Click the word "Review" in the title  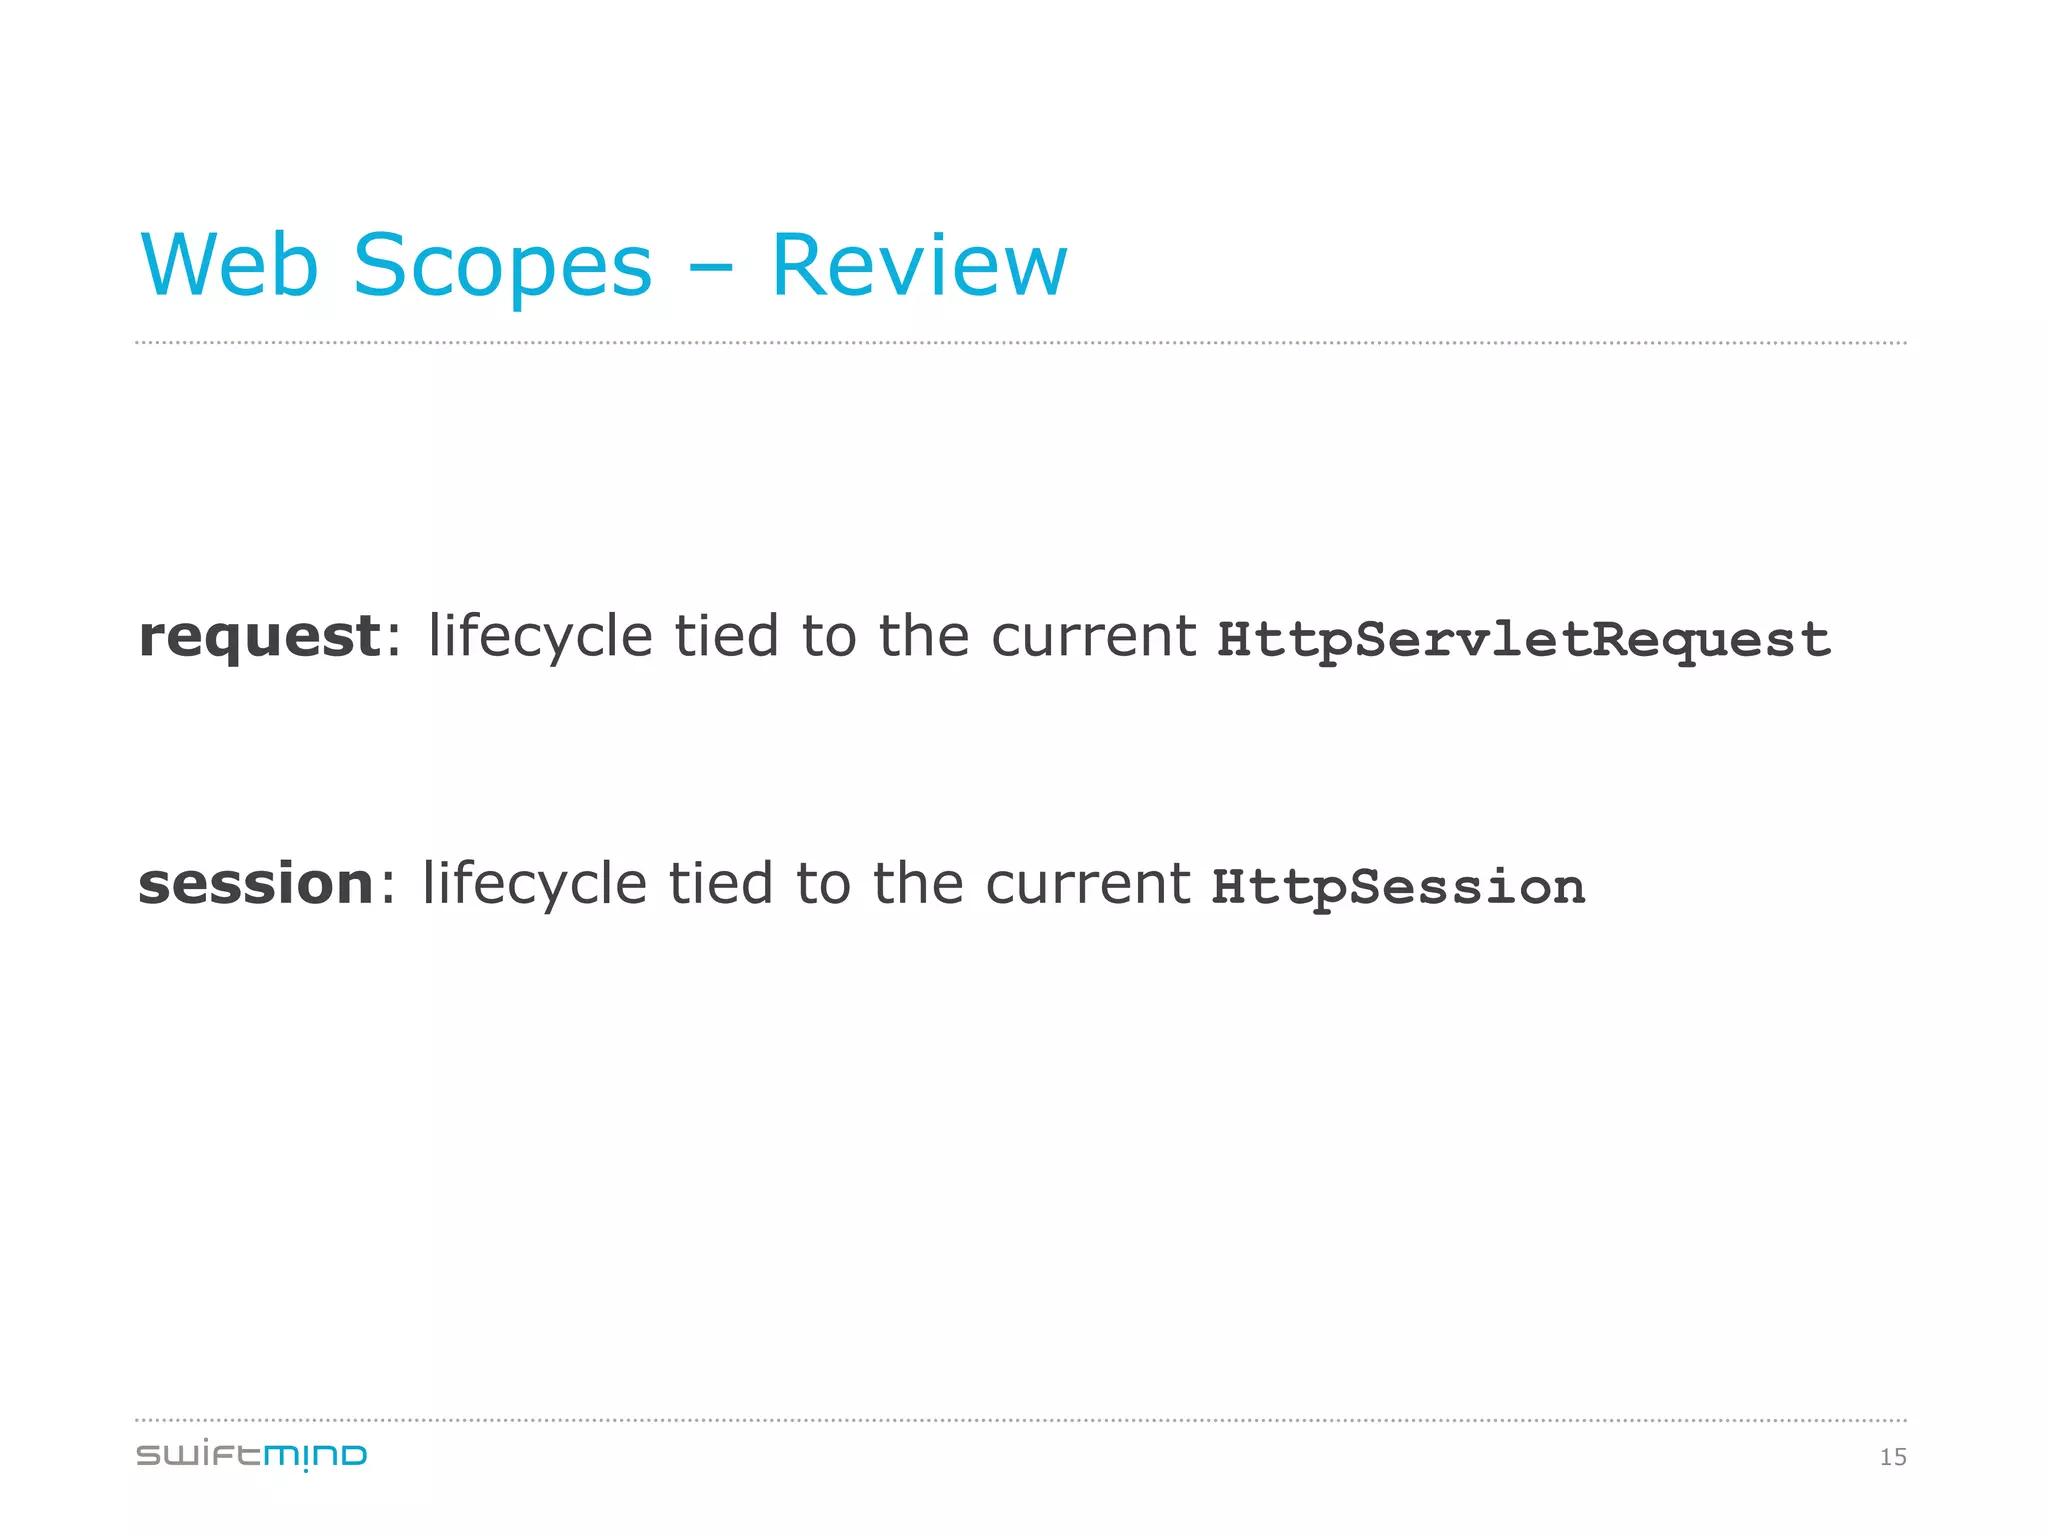tap(919, 266)
